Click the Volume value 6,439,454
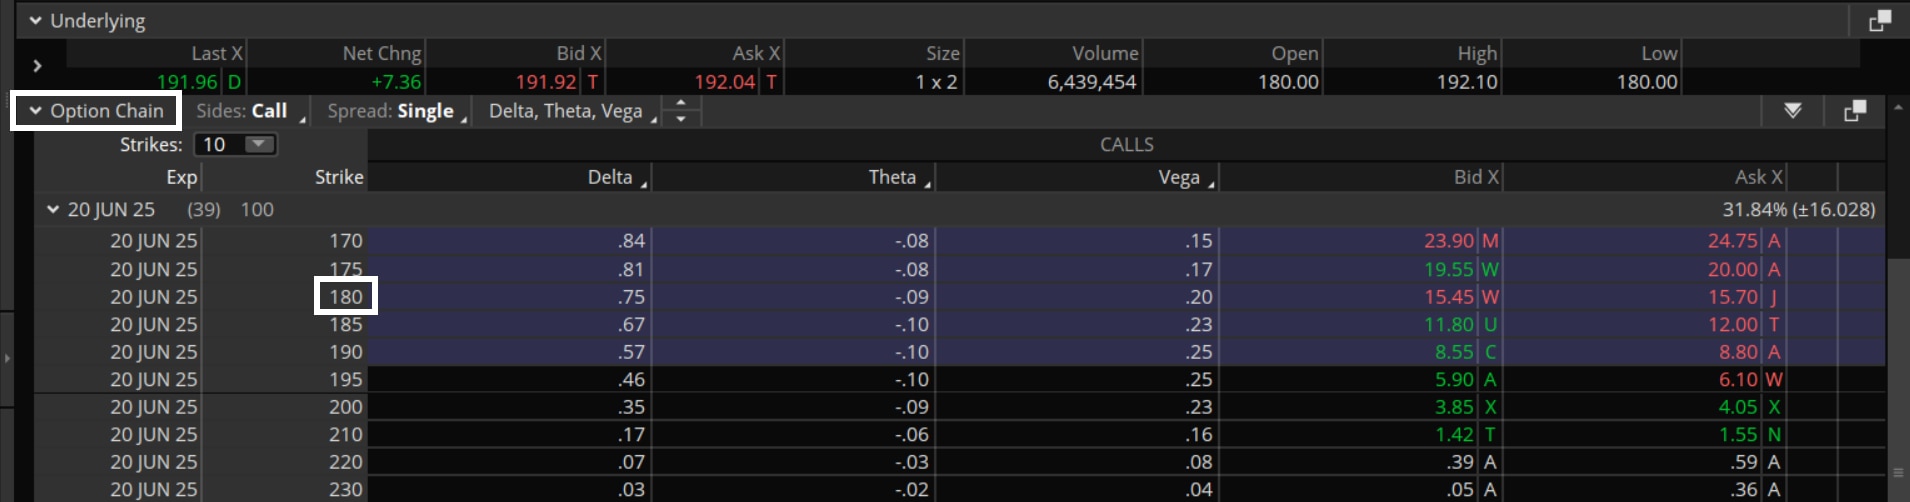1910x502 pixels. 1092,82
